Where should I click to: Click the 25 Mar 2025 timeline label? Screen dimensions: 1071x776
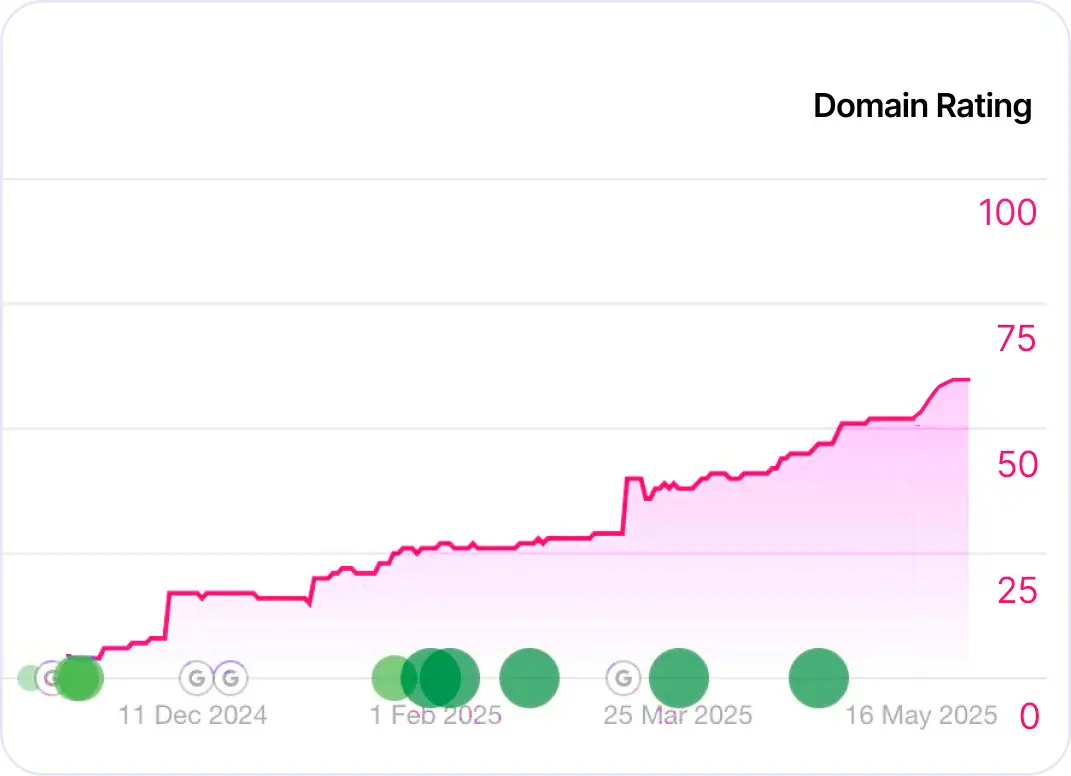[x=678, y=715]
